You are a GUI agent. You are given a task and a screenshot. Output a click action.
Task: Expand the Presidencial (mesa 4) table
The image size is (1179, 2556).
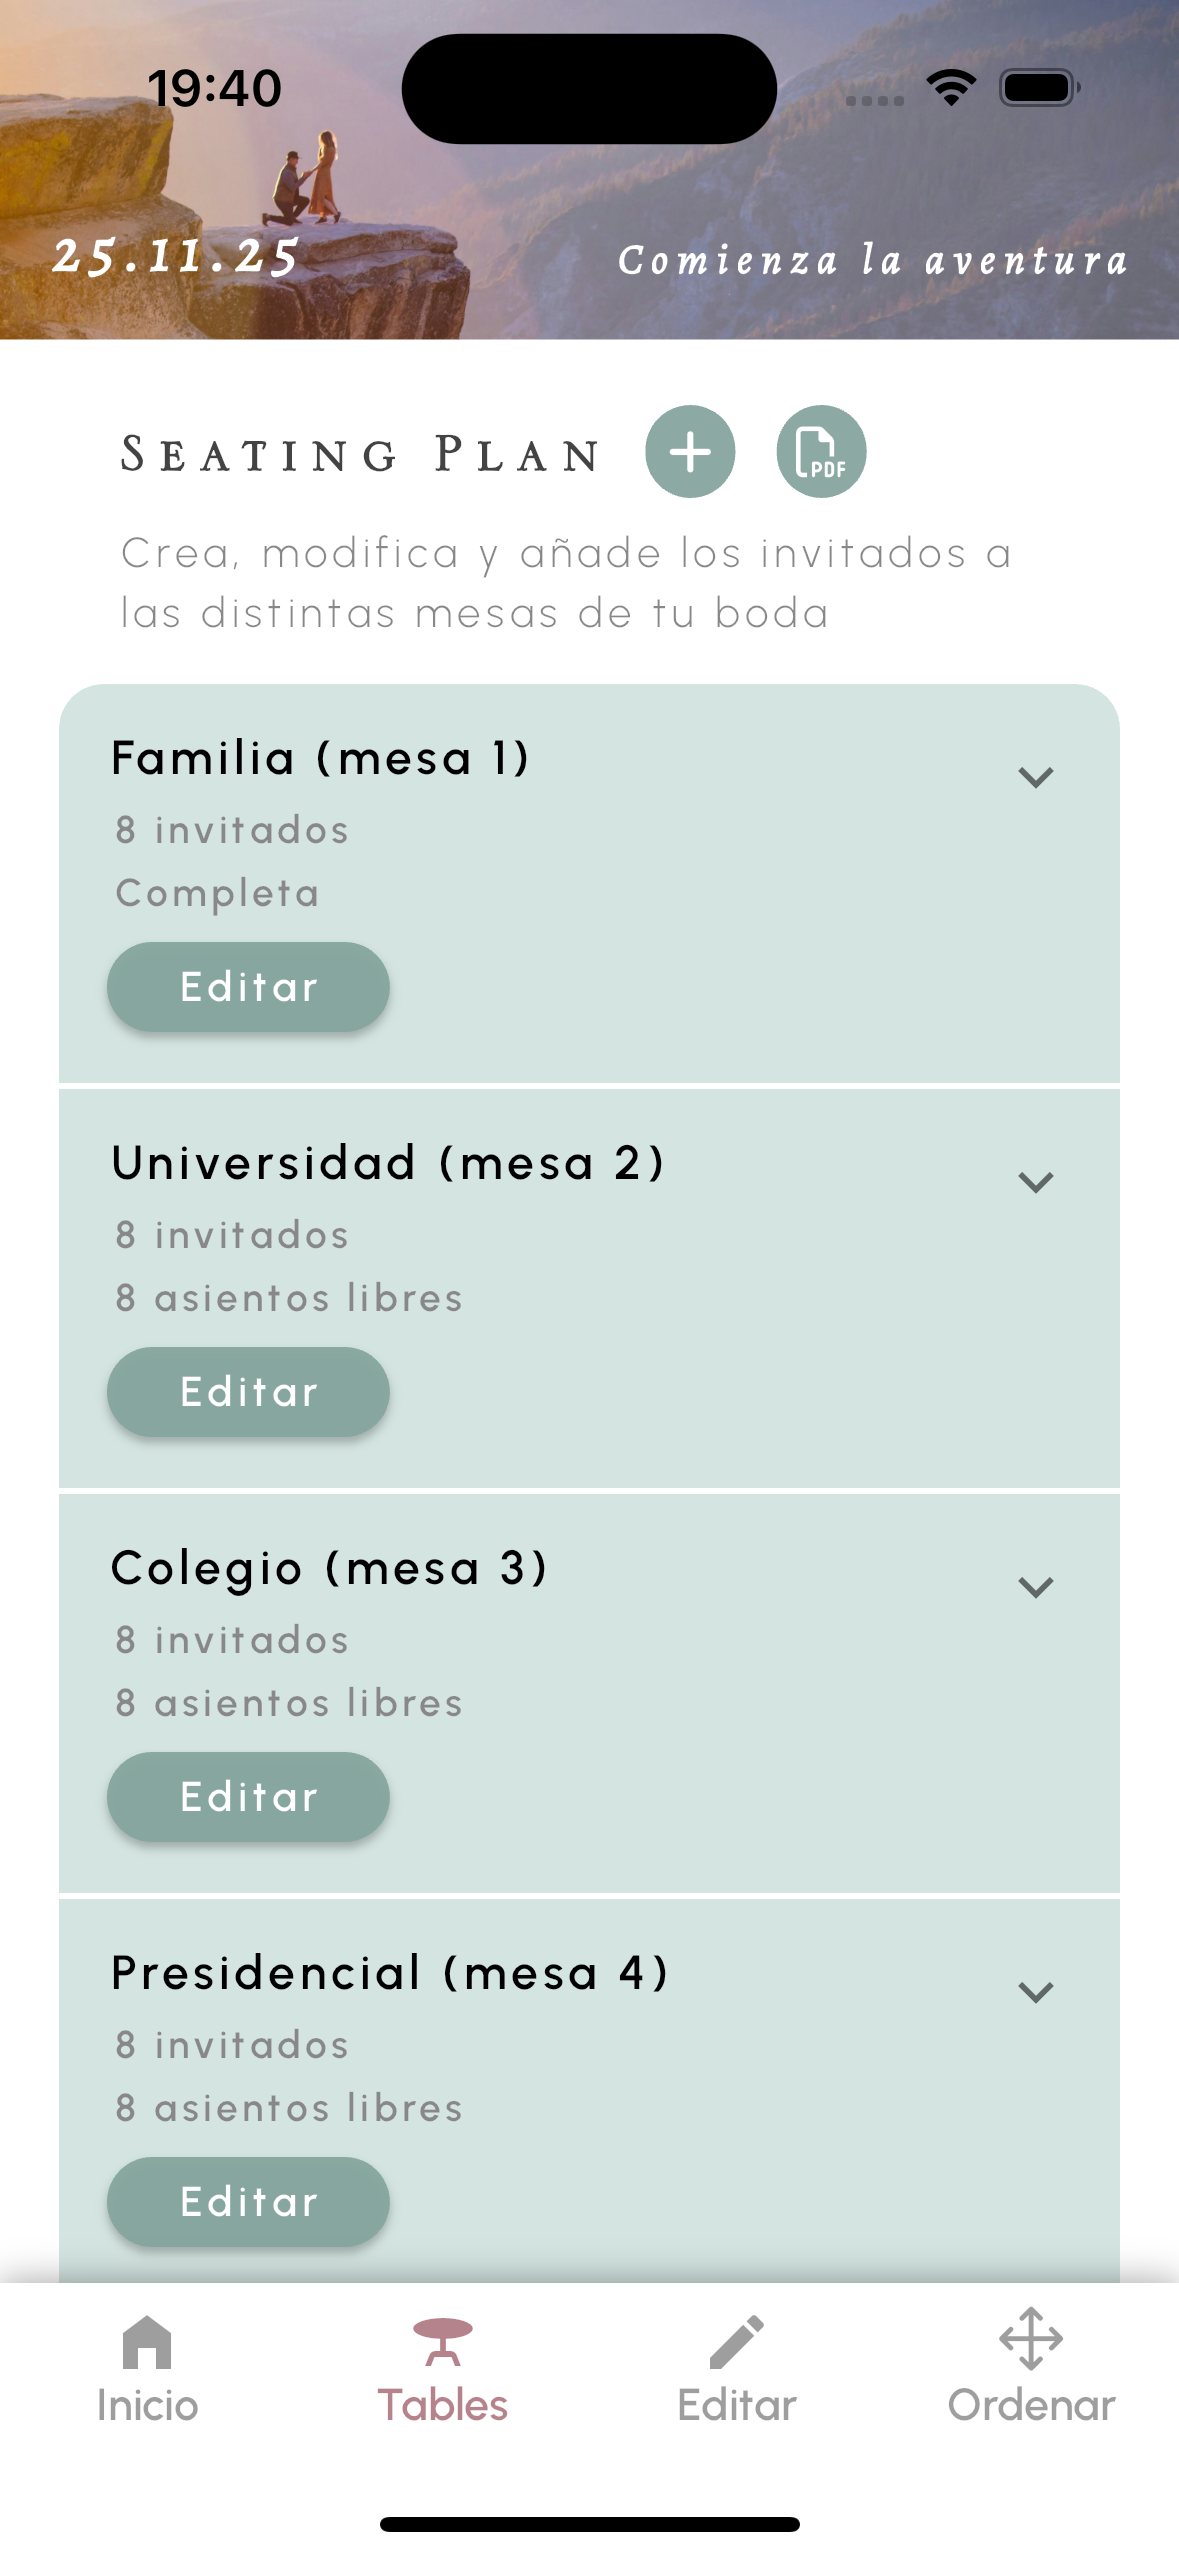click(1035, 1992)
